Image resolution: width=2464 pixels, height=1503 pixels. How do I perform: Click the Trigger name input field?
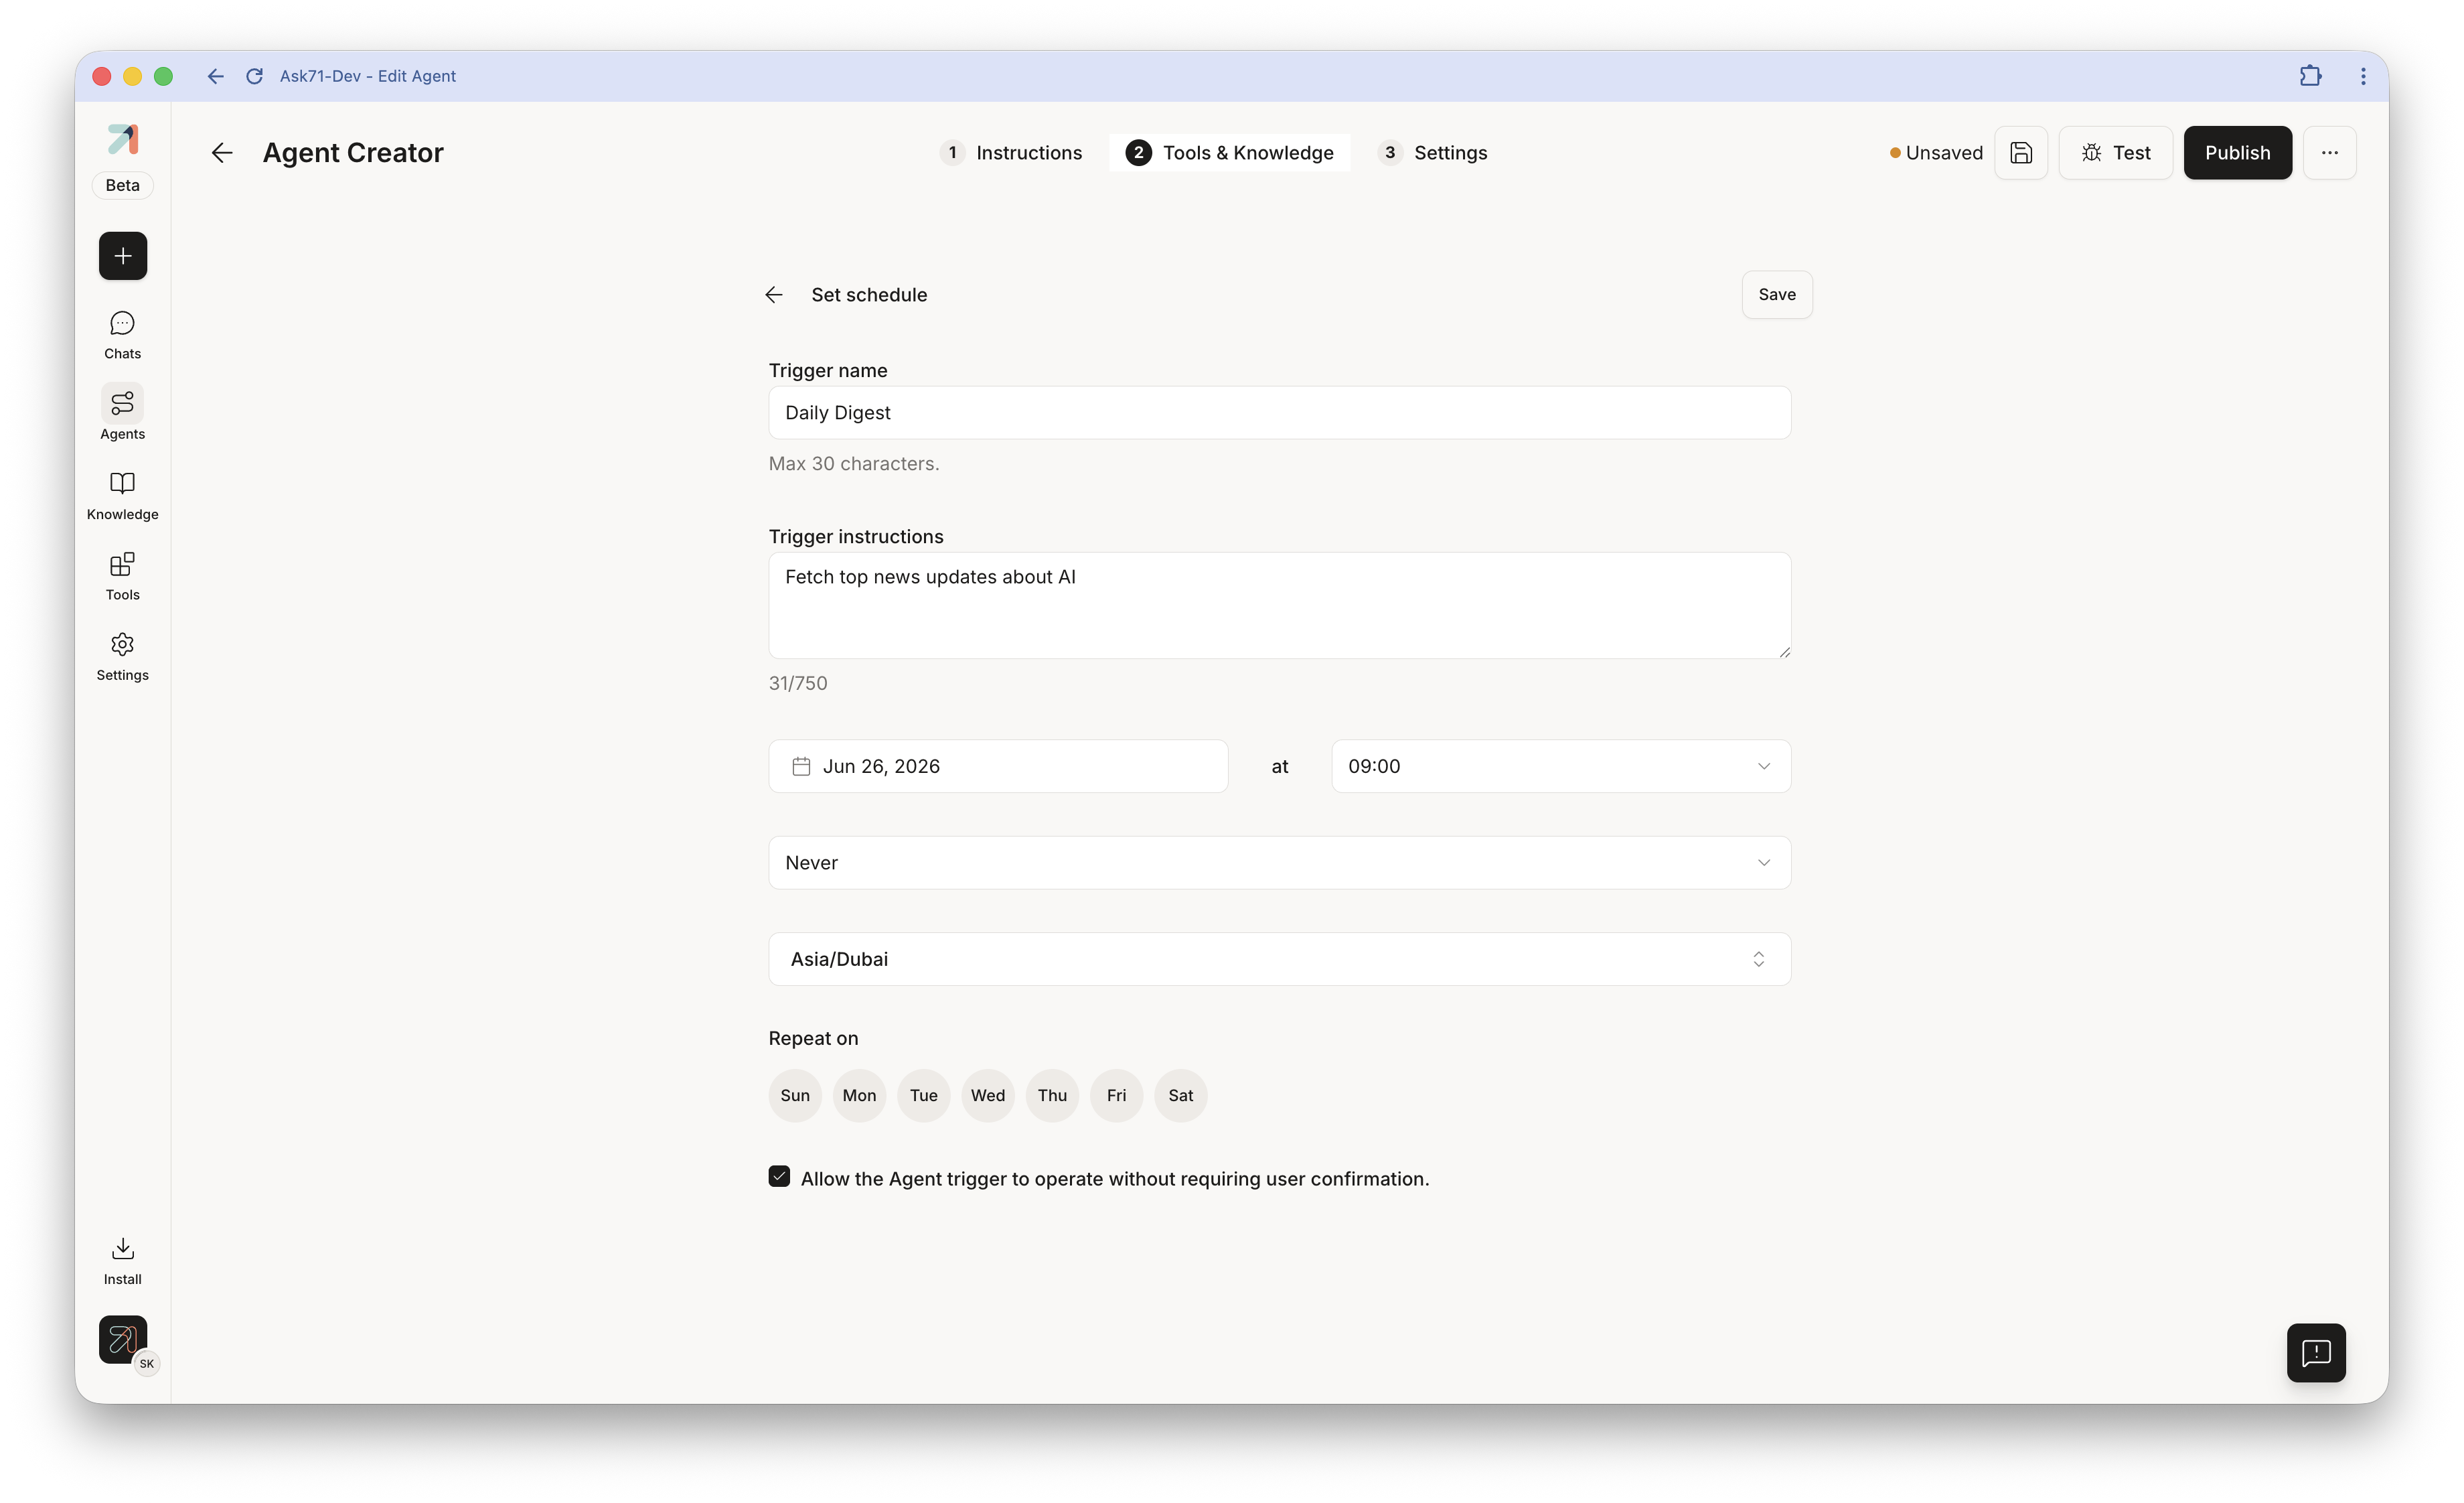[x=1280, y=413]
